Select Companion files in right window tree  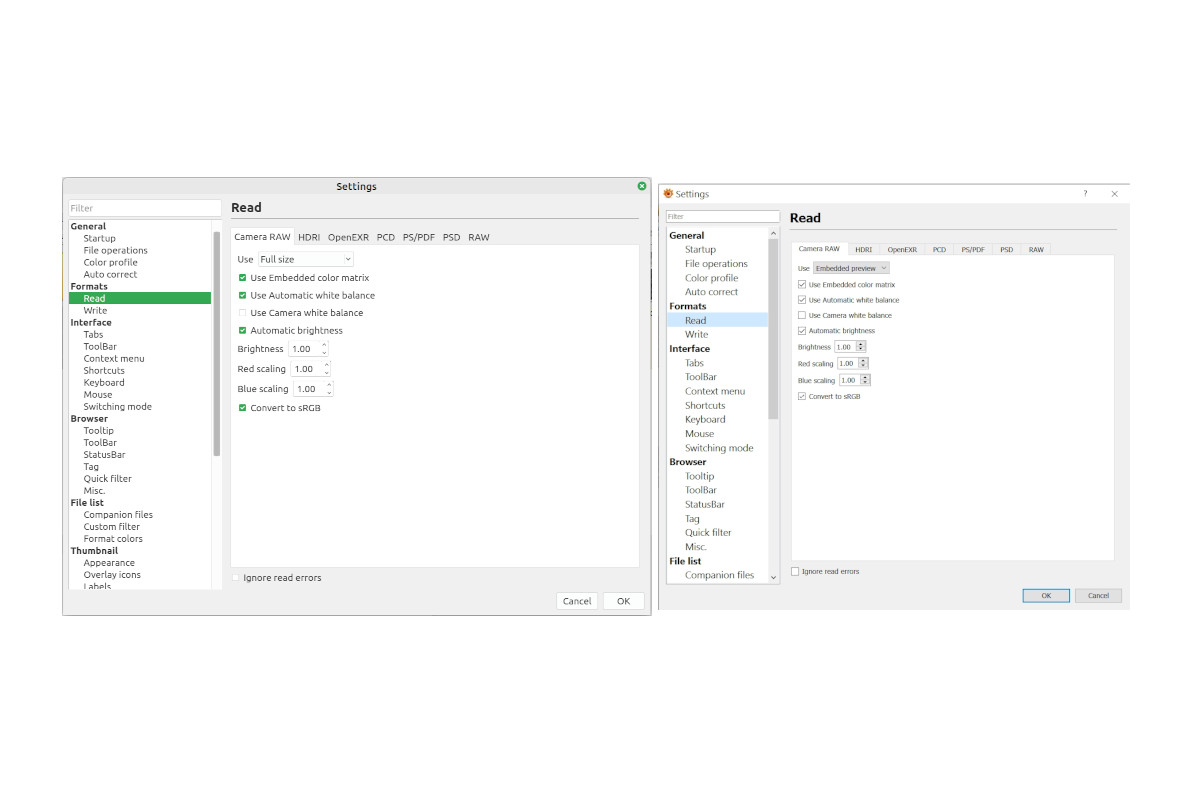point(719,575)
